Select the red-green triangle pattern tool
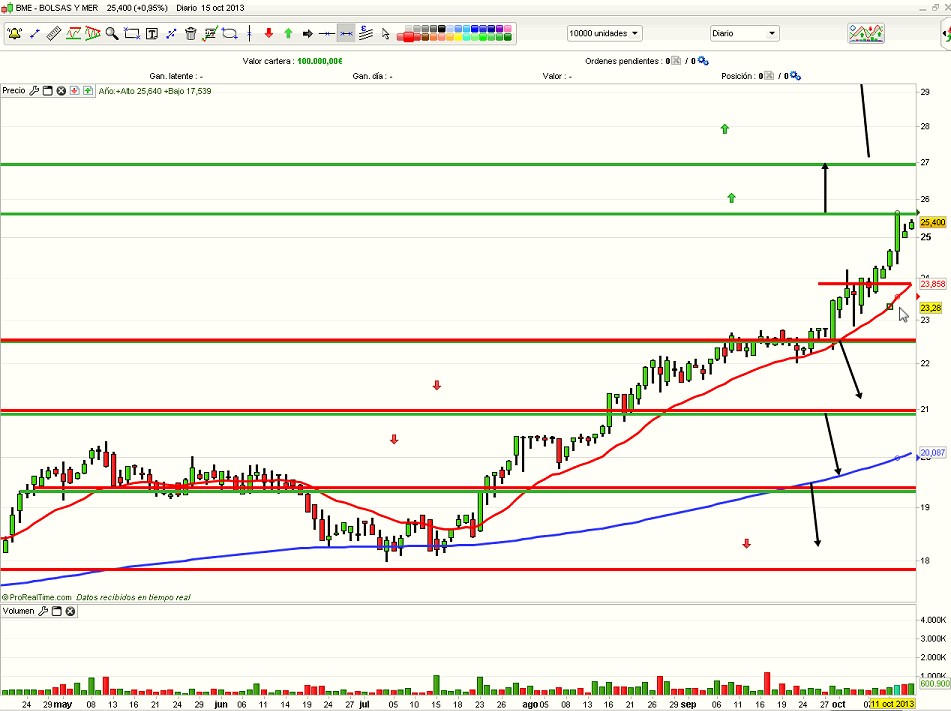The height and width of the screenshot is (711, 951). pos(92,33)
